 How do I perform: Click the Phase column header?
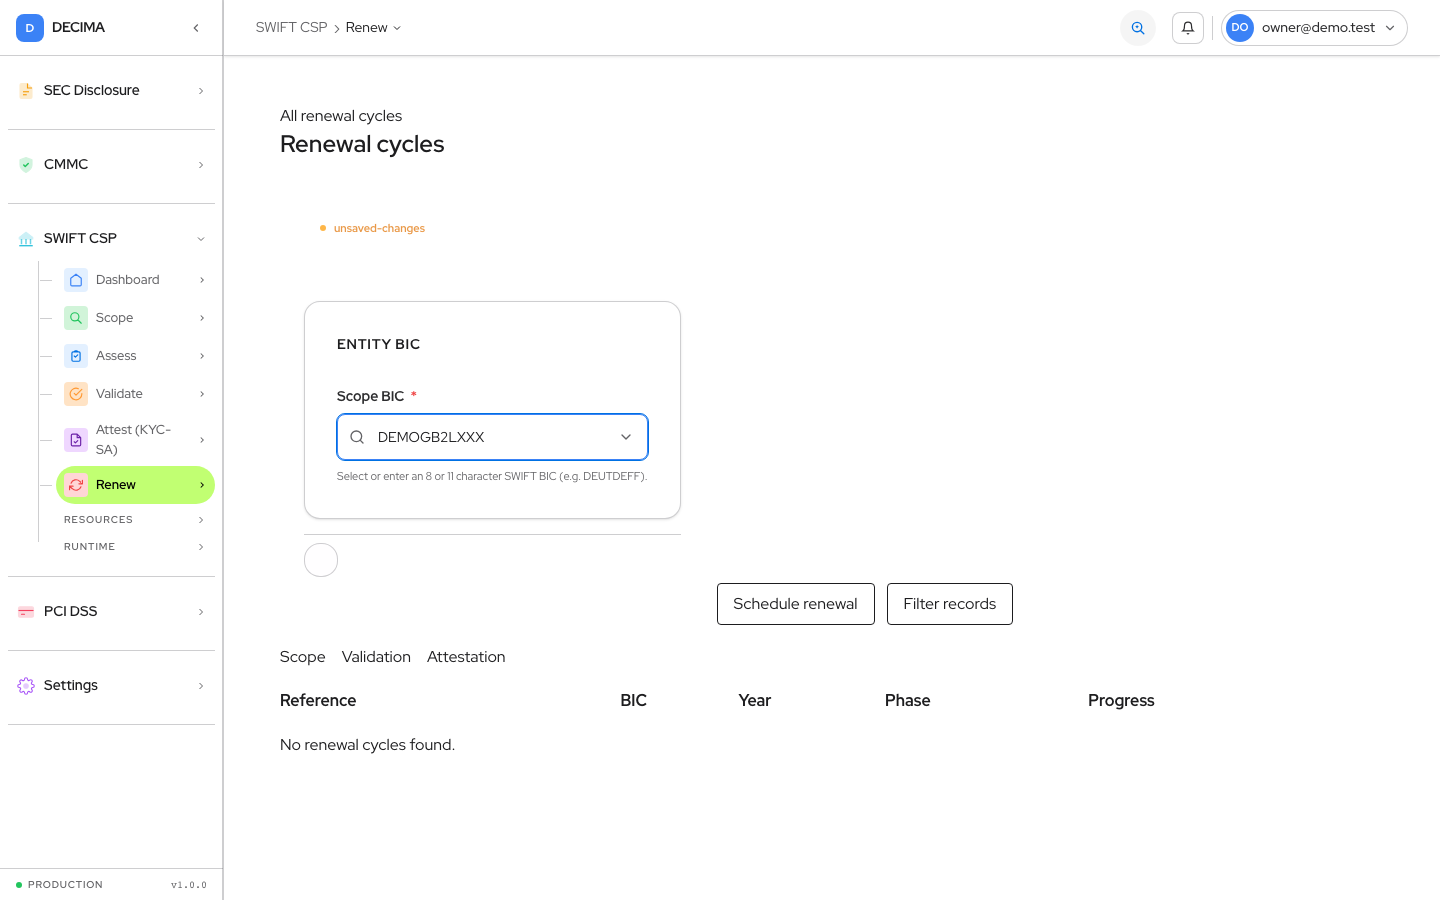pos(908,701)
